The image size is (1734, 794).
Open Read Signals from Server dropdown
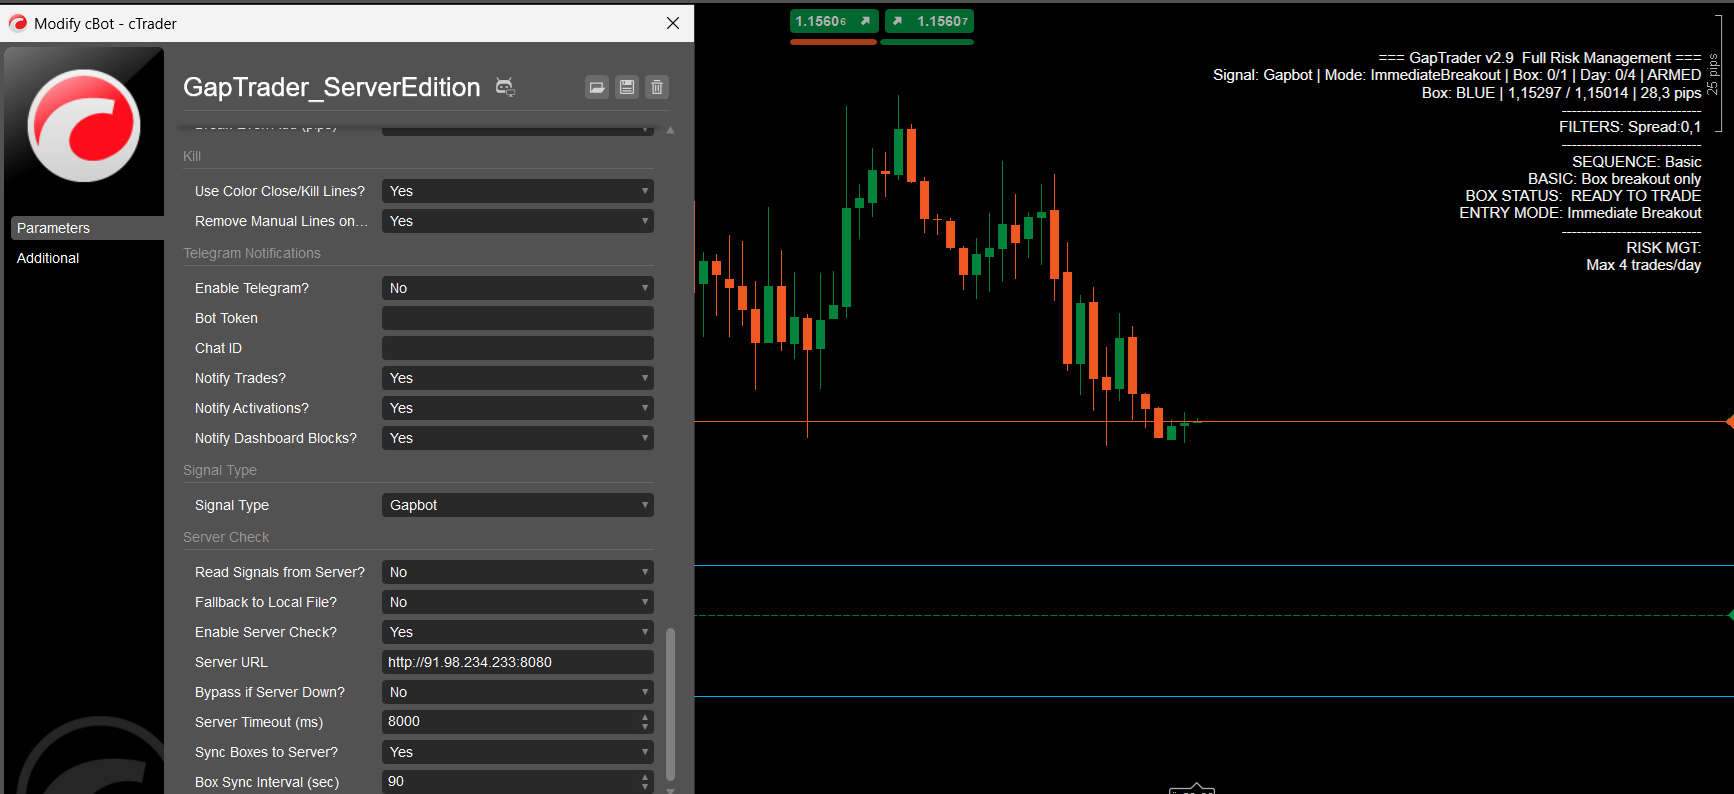pos(517,572)
